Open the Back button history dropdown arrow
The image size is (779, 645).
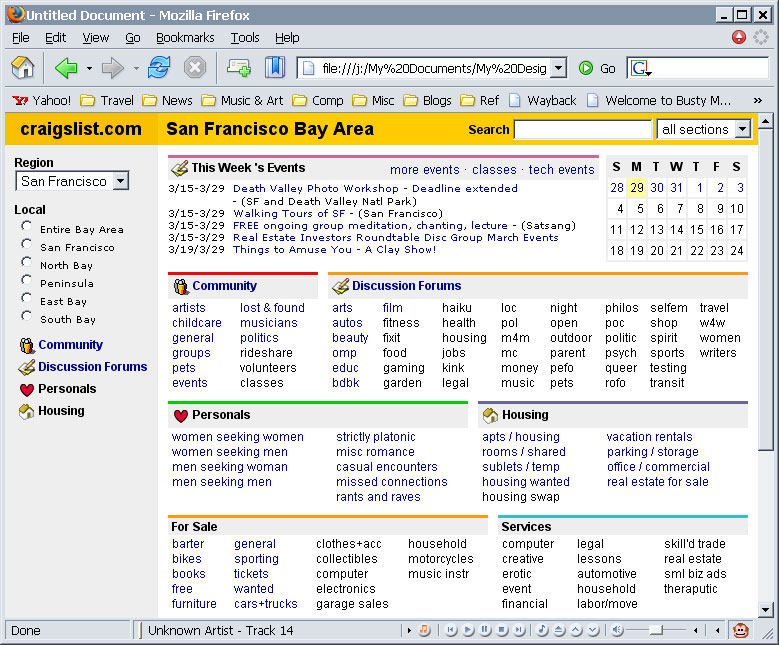[x=89, y=68]
